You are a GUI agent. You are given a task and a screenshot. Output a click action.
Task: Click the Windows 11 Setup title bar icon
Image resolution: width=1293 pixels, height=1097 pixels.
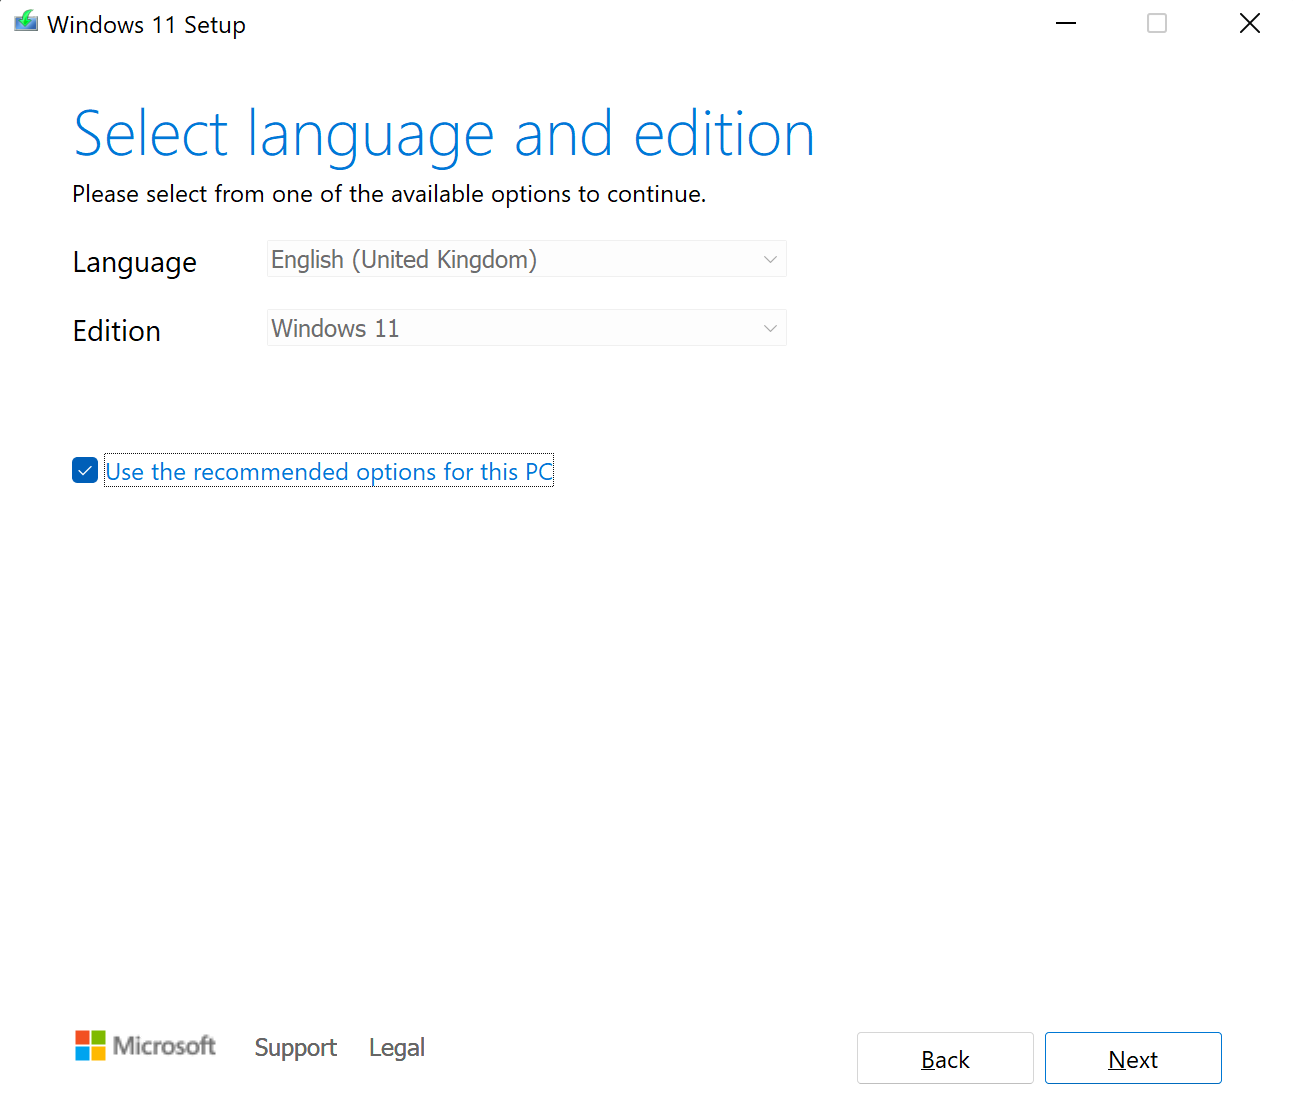(x=25, y=20)
